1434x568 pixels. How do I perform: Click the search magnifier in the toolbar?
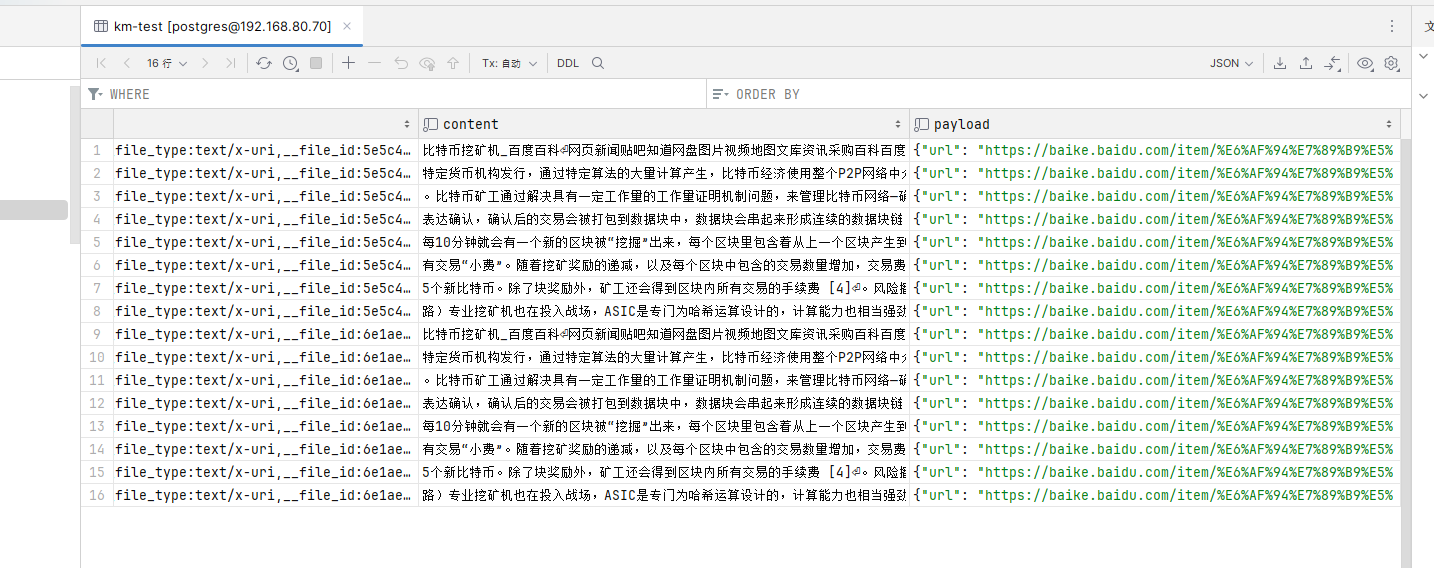[x=598, y=63]
